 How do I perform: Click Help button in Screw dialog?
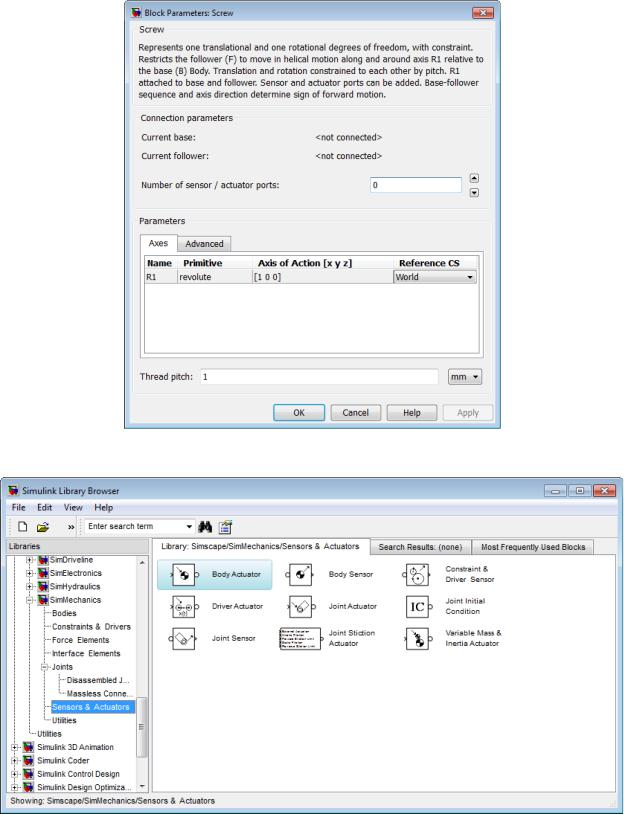pyautogui.click(x=412, y=413)
